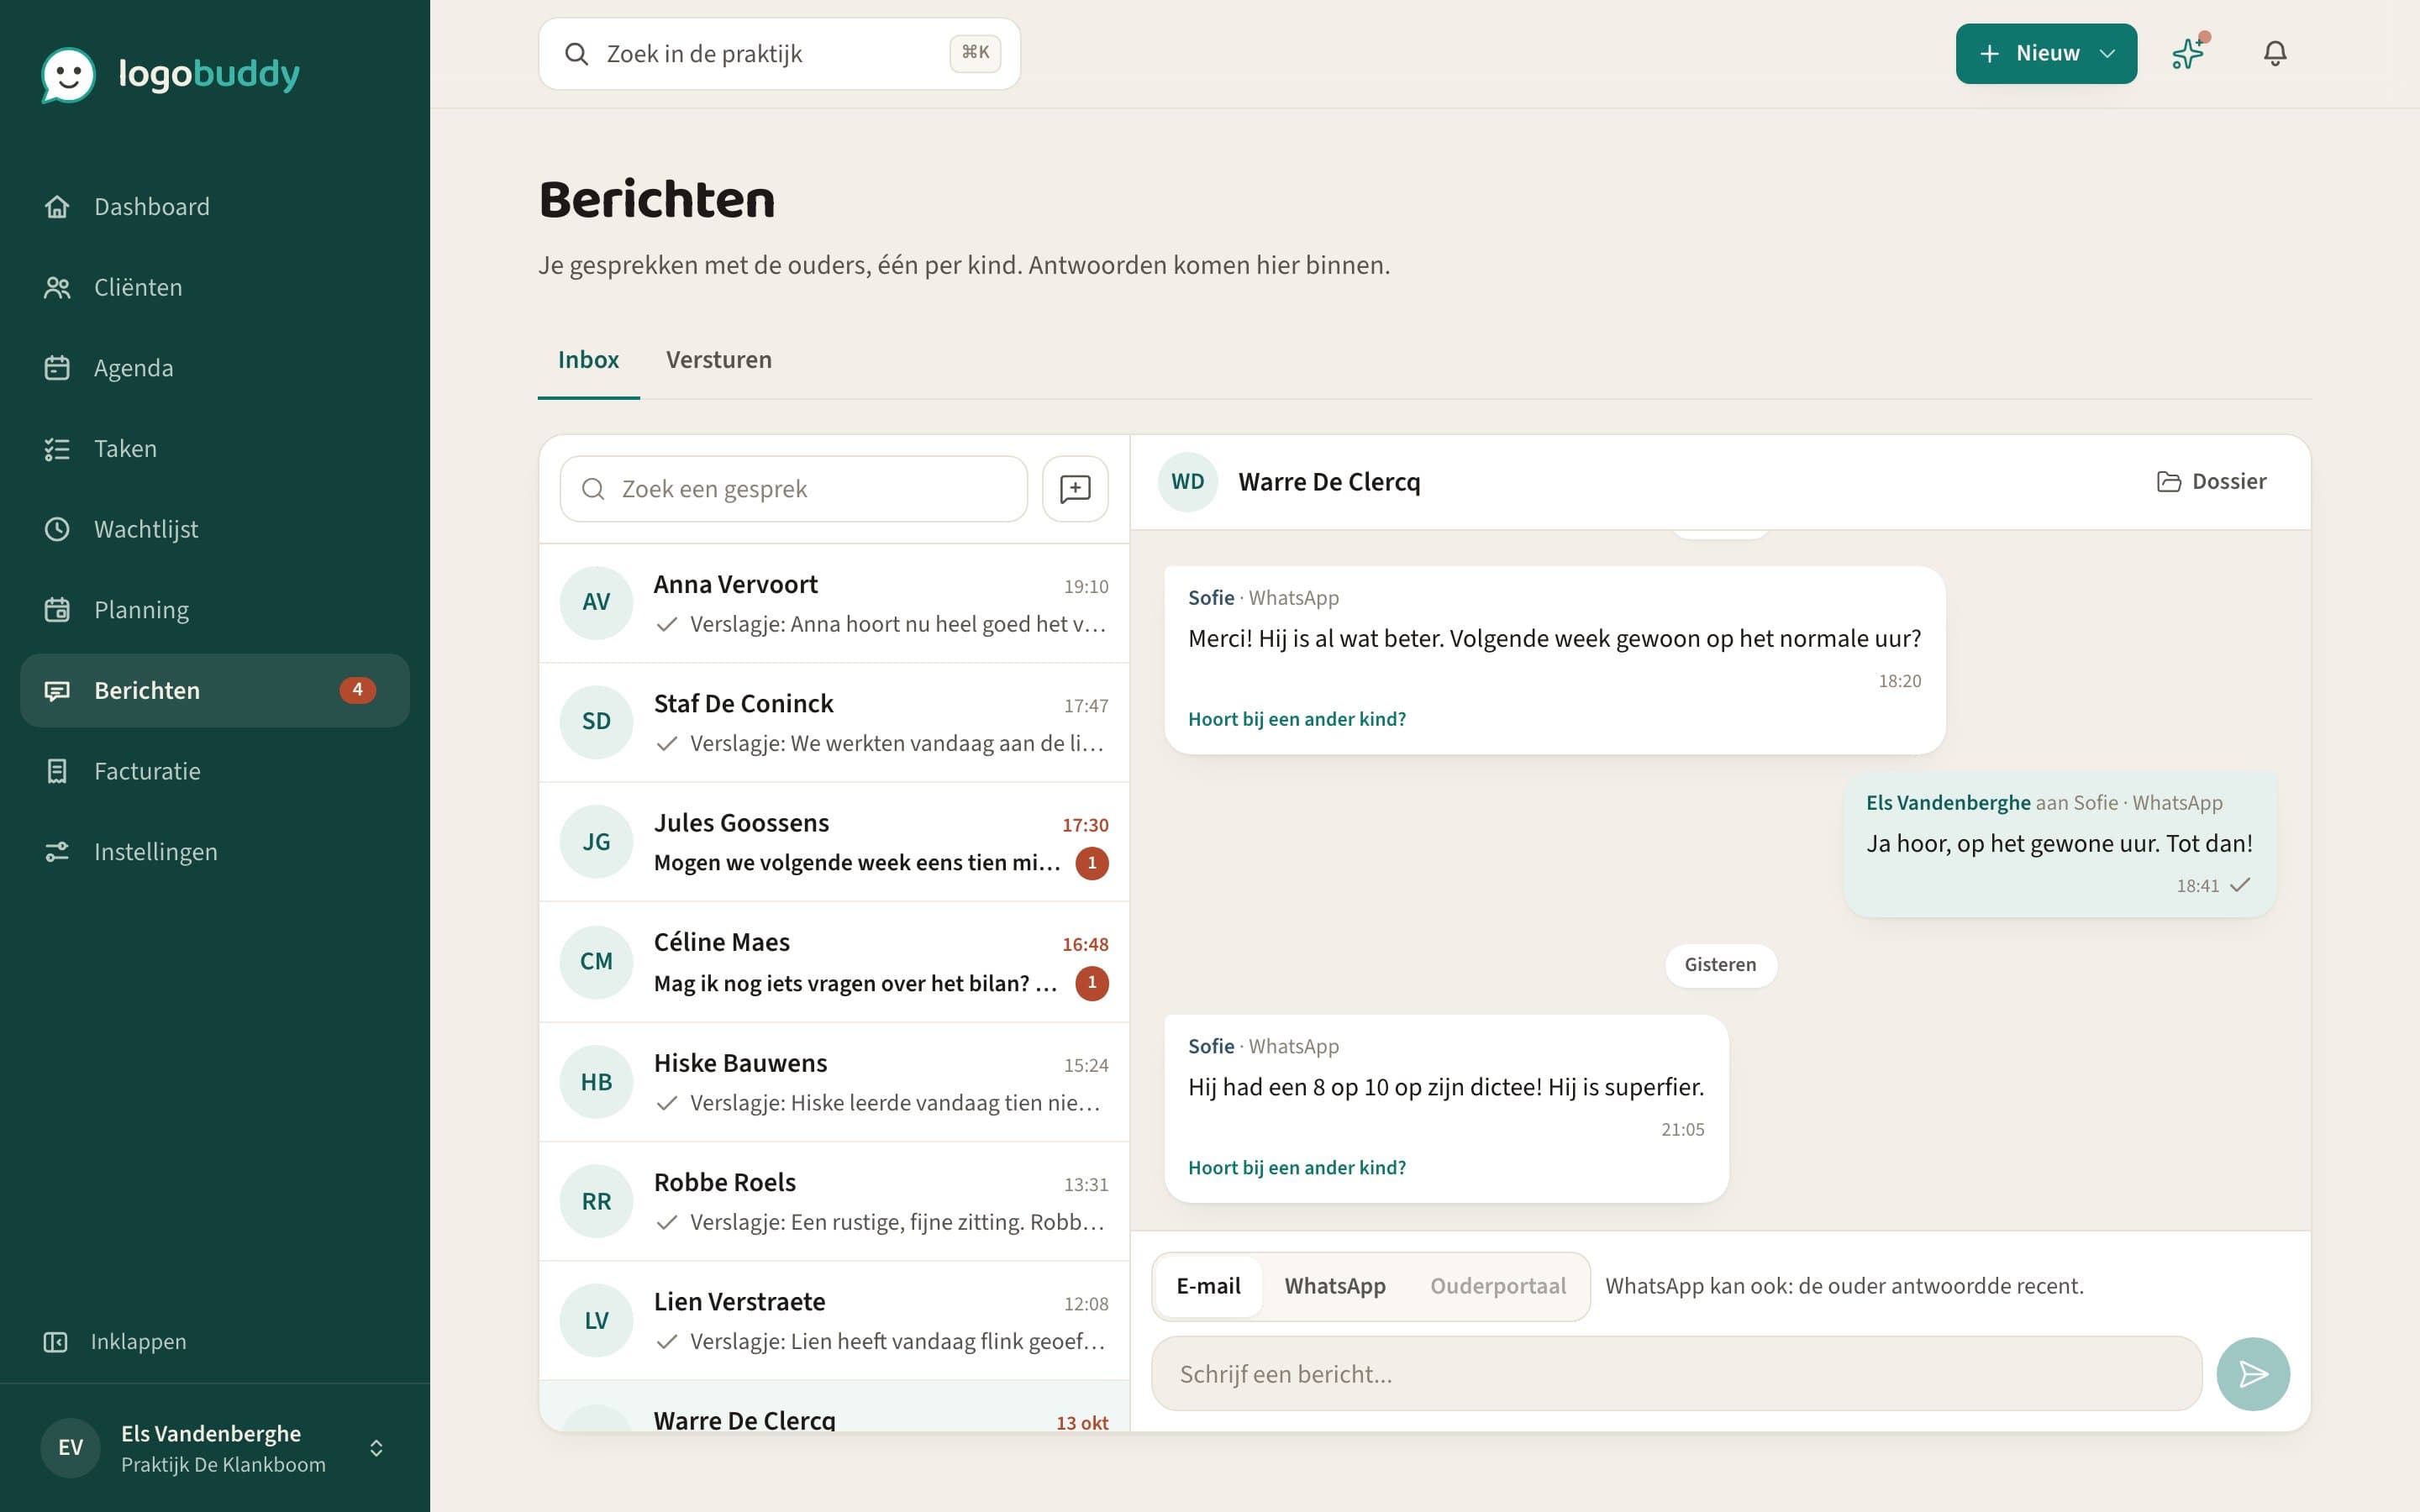Click the unread badge on Céline Maes row

[1092, 983]
